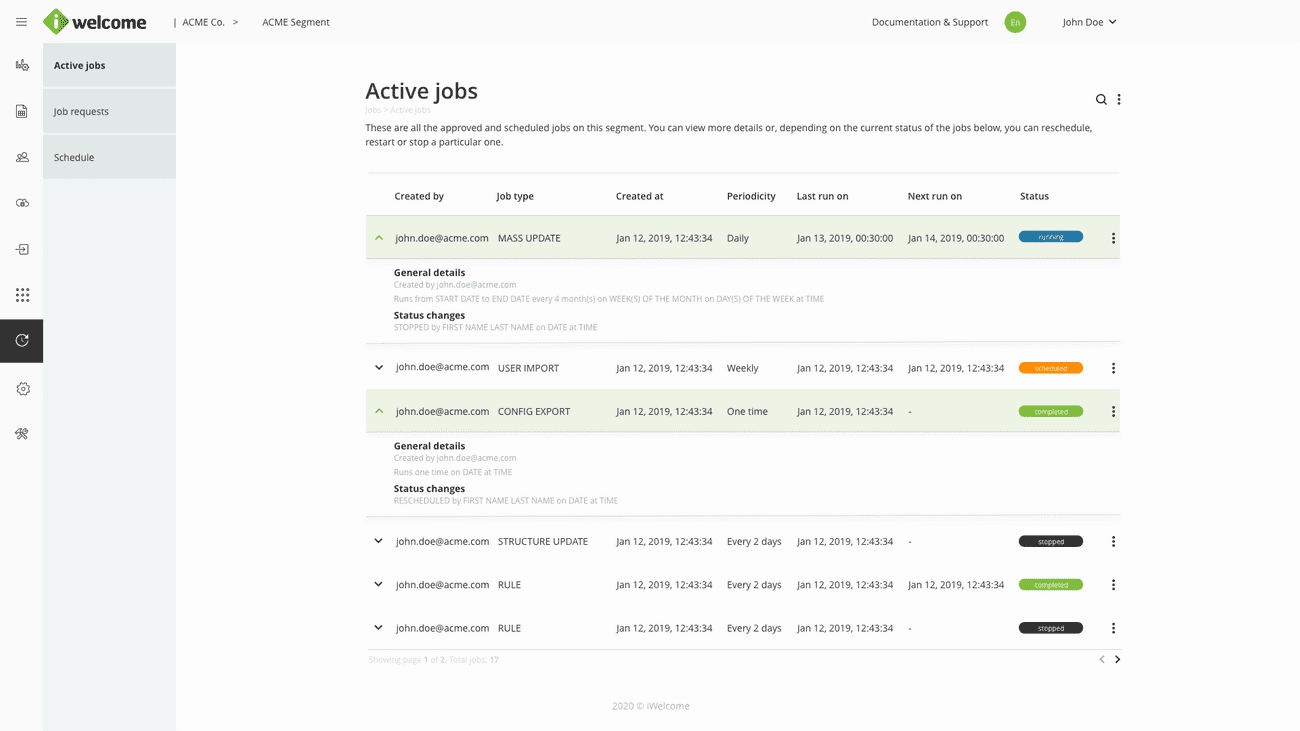Go to next page of jobs
This screenshot has width=1300, height=731.
tap(1117, 659)
